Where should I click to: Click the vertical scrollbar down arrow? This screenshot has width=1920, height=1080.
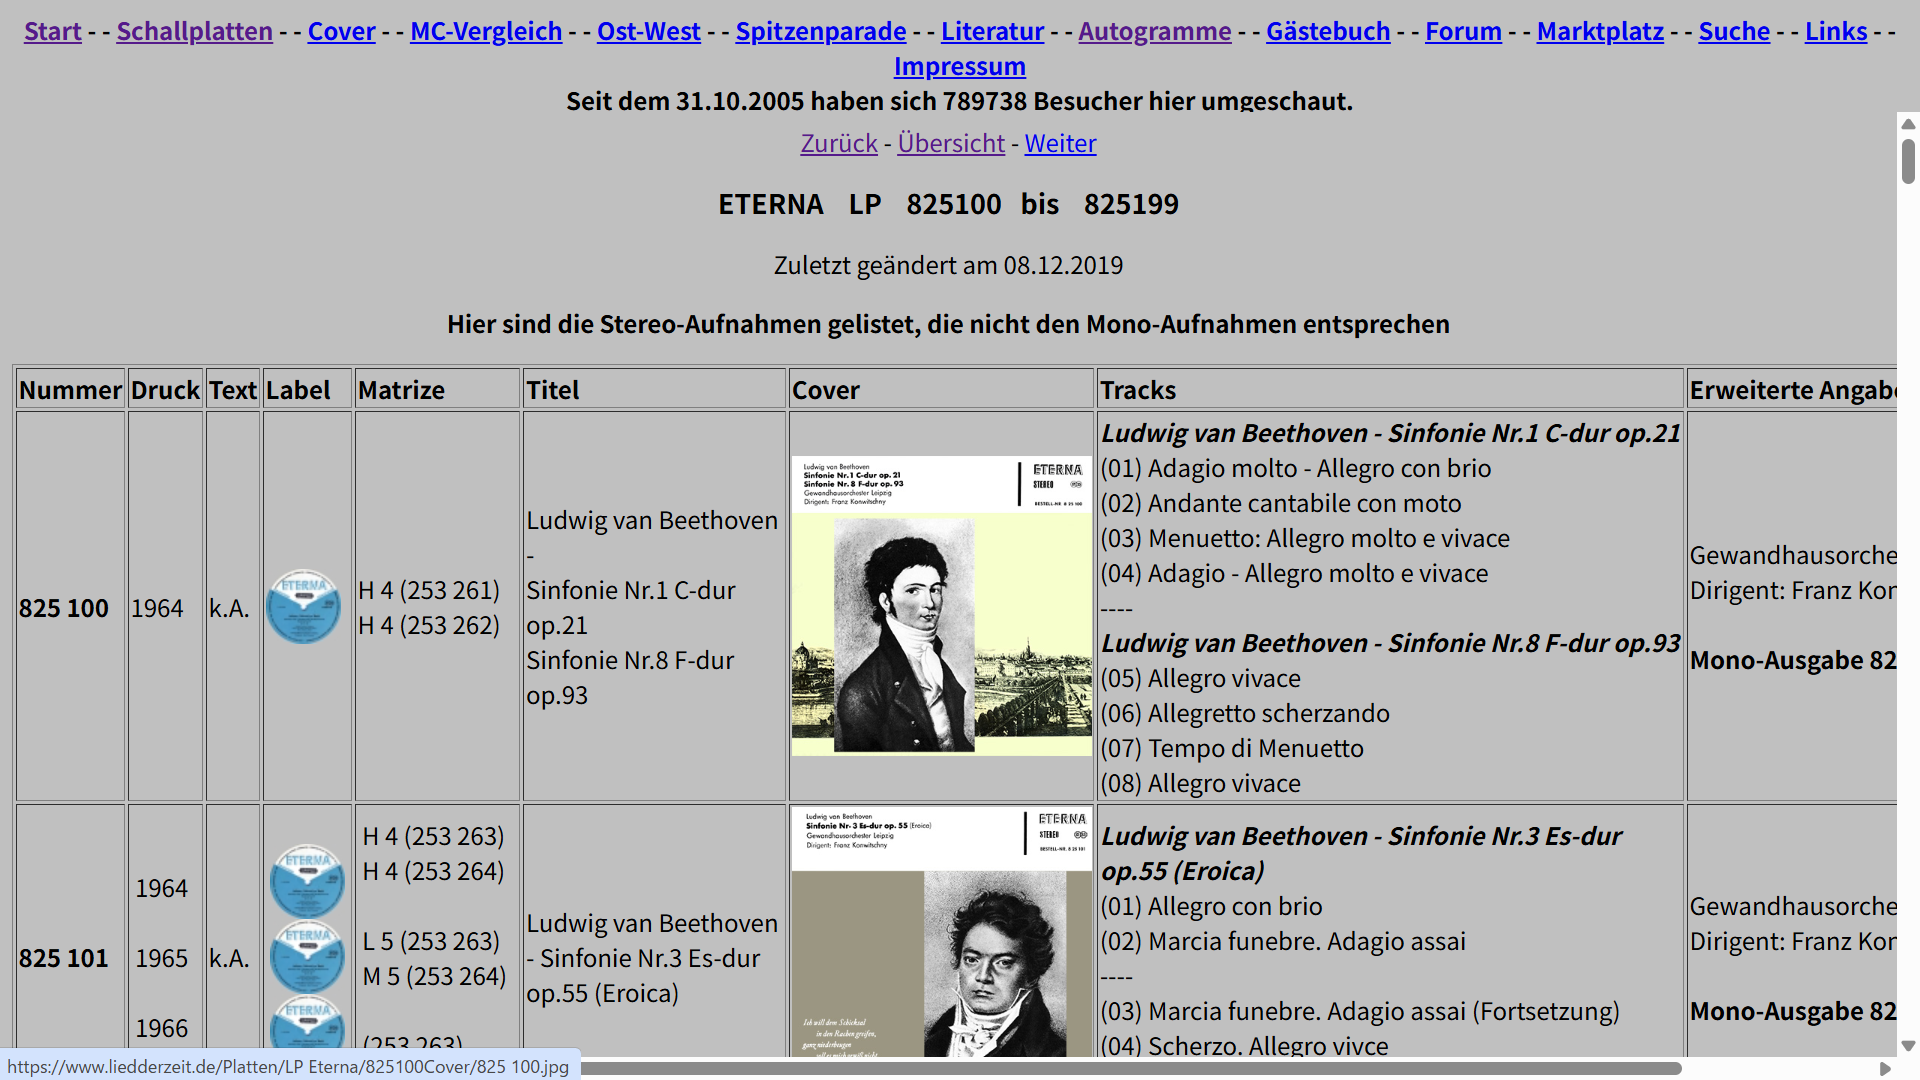pyautogui.click(x=1908, y=1046)
